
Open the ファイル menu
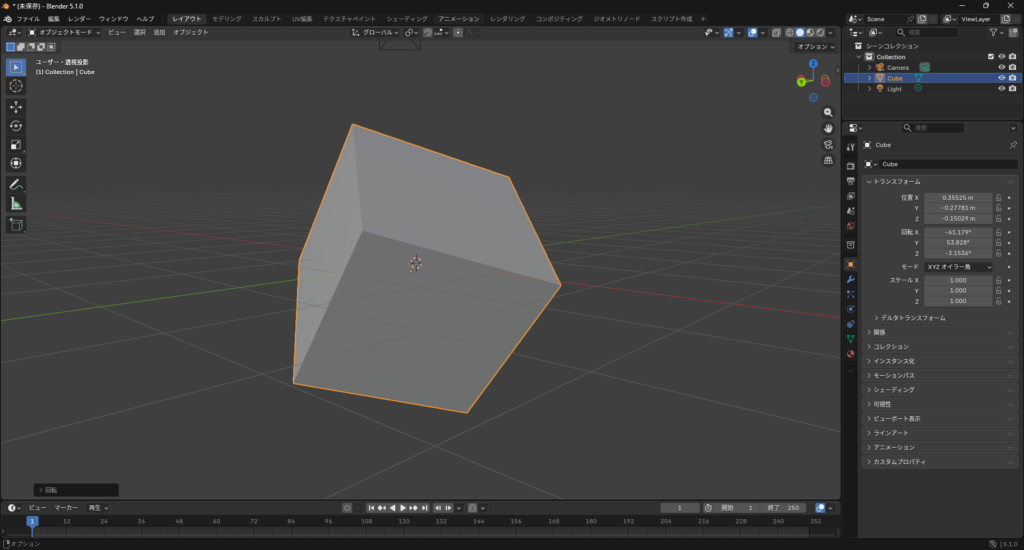point(28,19)
